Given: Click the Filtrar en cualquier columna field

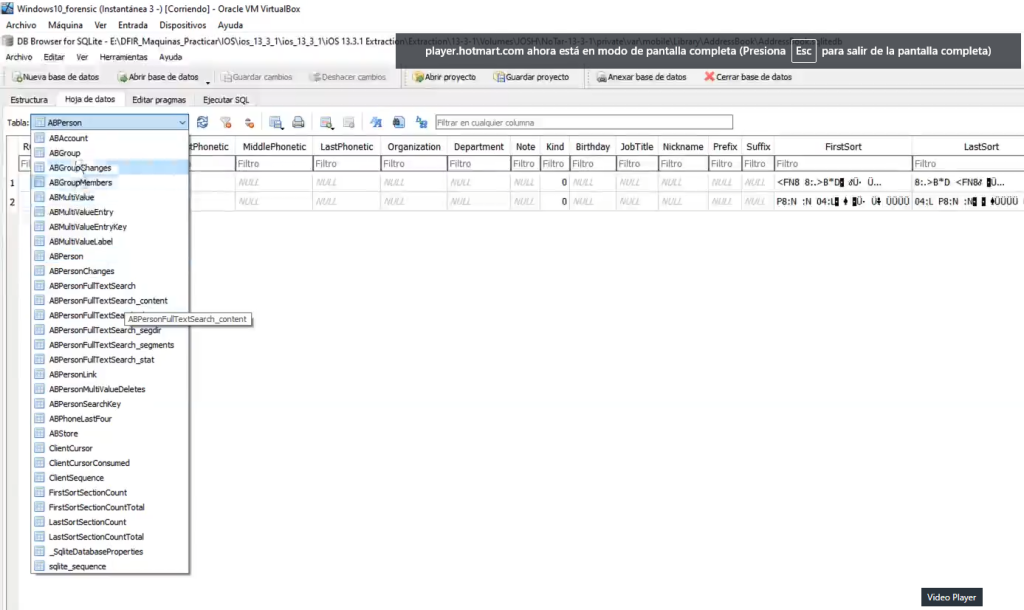Looking at the screenshot, I should point(584,122).
